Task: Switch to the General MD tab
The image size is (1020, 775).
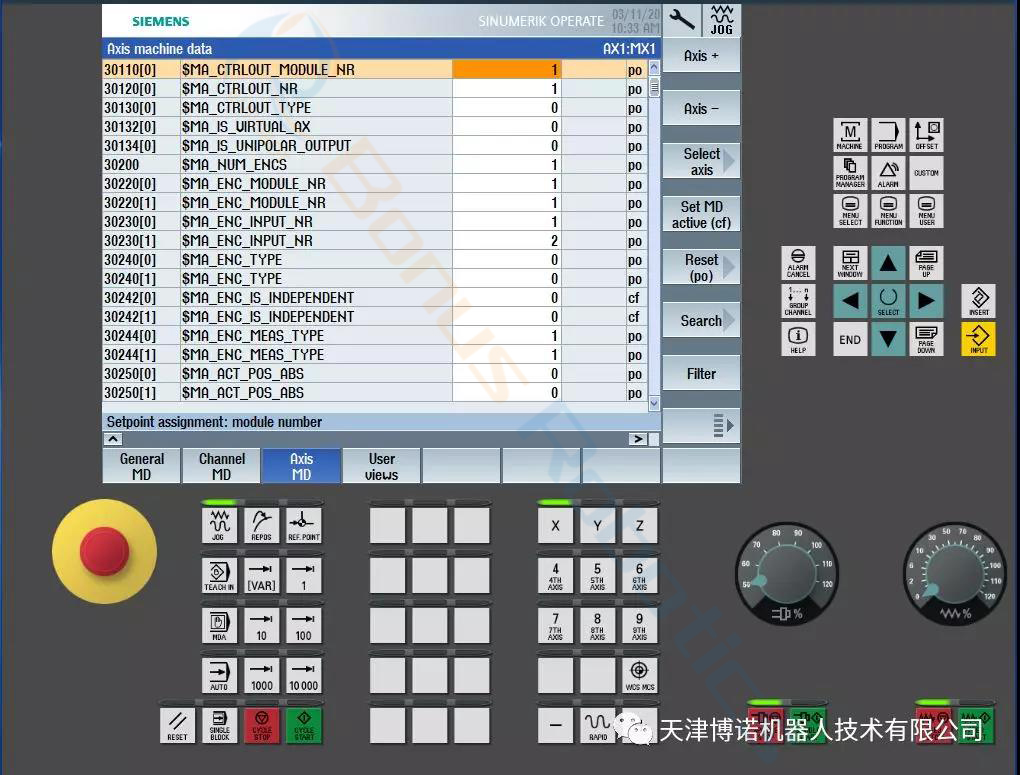Action: [x=142, y=466]
